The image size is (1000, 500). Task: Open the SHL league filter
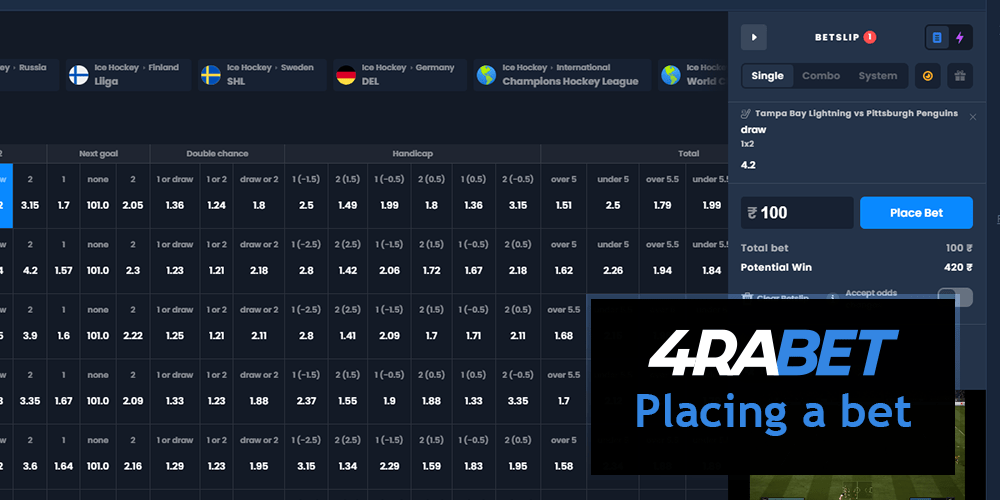click(x=262, y=75)
